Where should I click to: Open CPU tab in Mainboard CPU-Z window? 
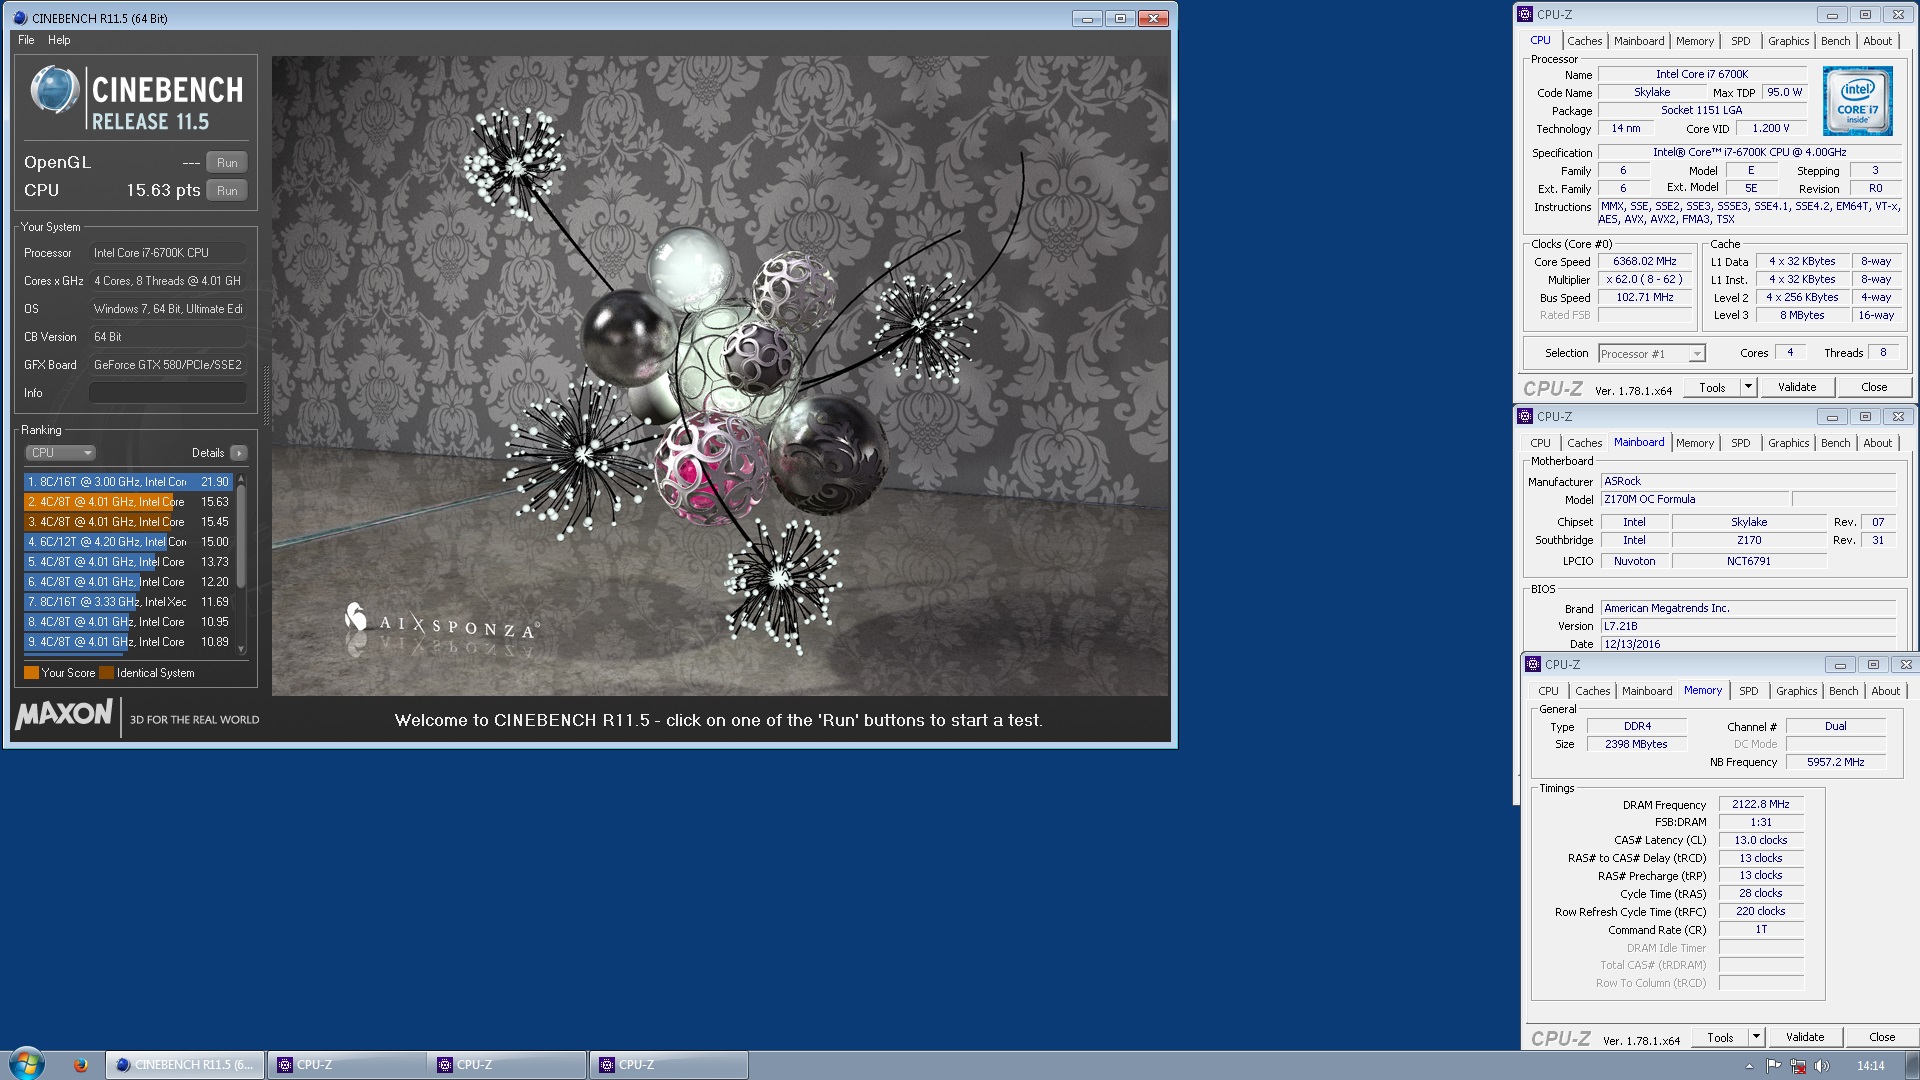click(1540, 443)
